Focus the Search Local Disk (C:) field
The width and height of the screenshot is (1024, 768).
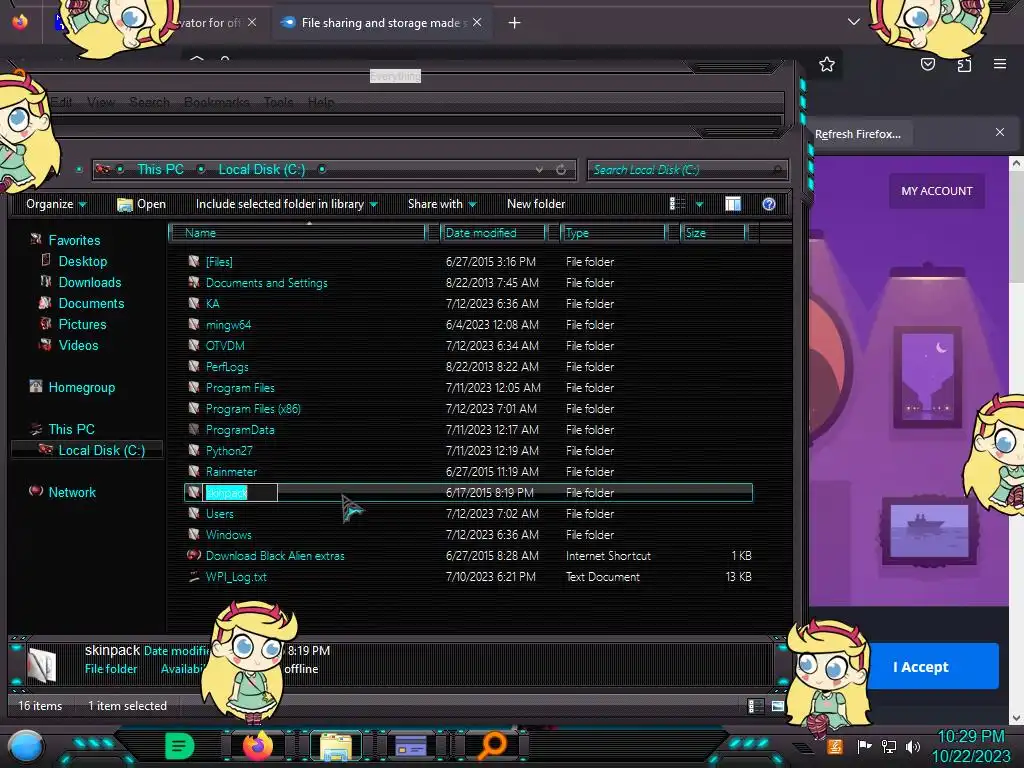[x=688, y=170]
